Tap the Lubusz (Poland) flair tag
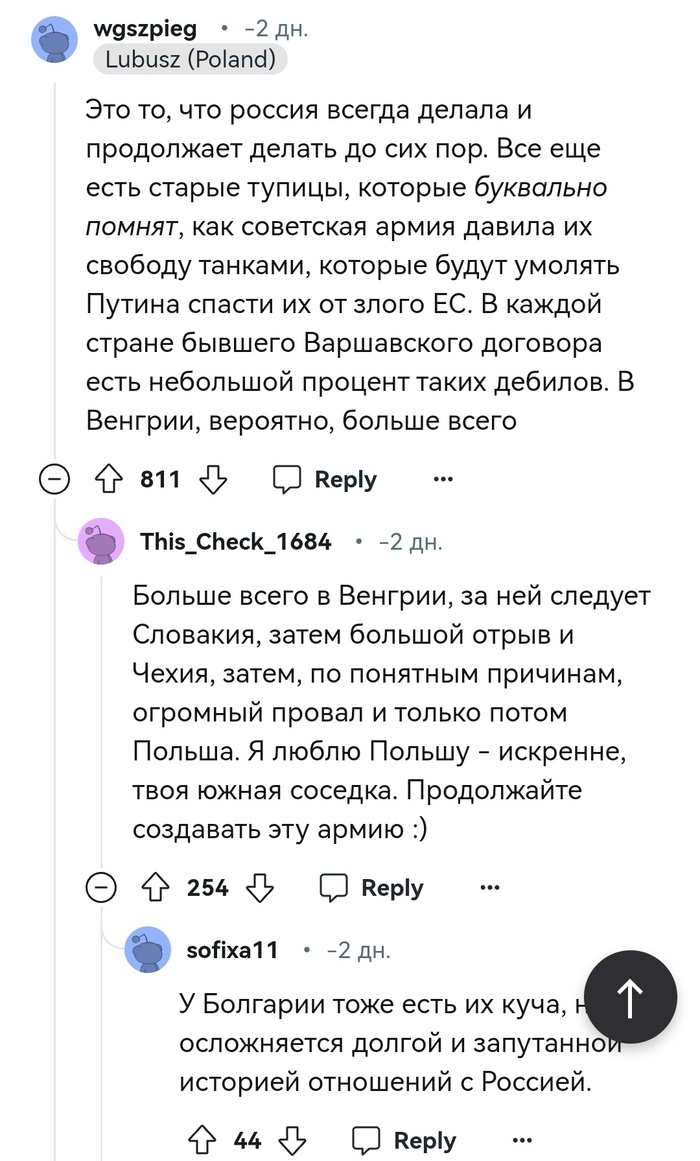The image size is (700, 1161). 190,60
